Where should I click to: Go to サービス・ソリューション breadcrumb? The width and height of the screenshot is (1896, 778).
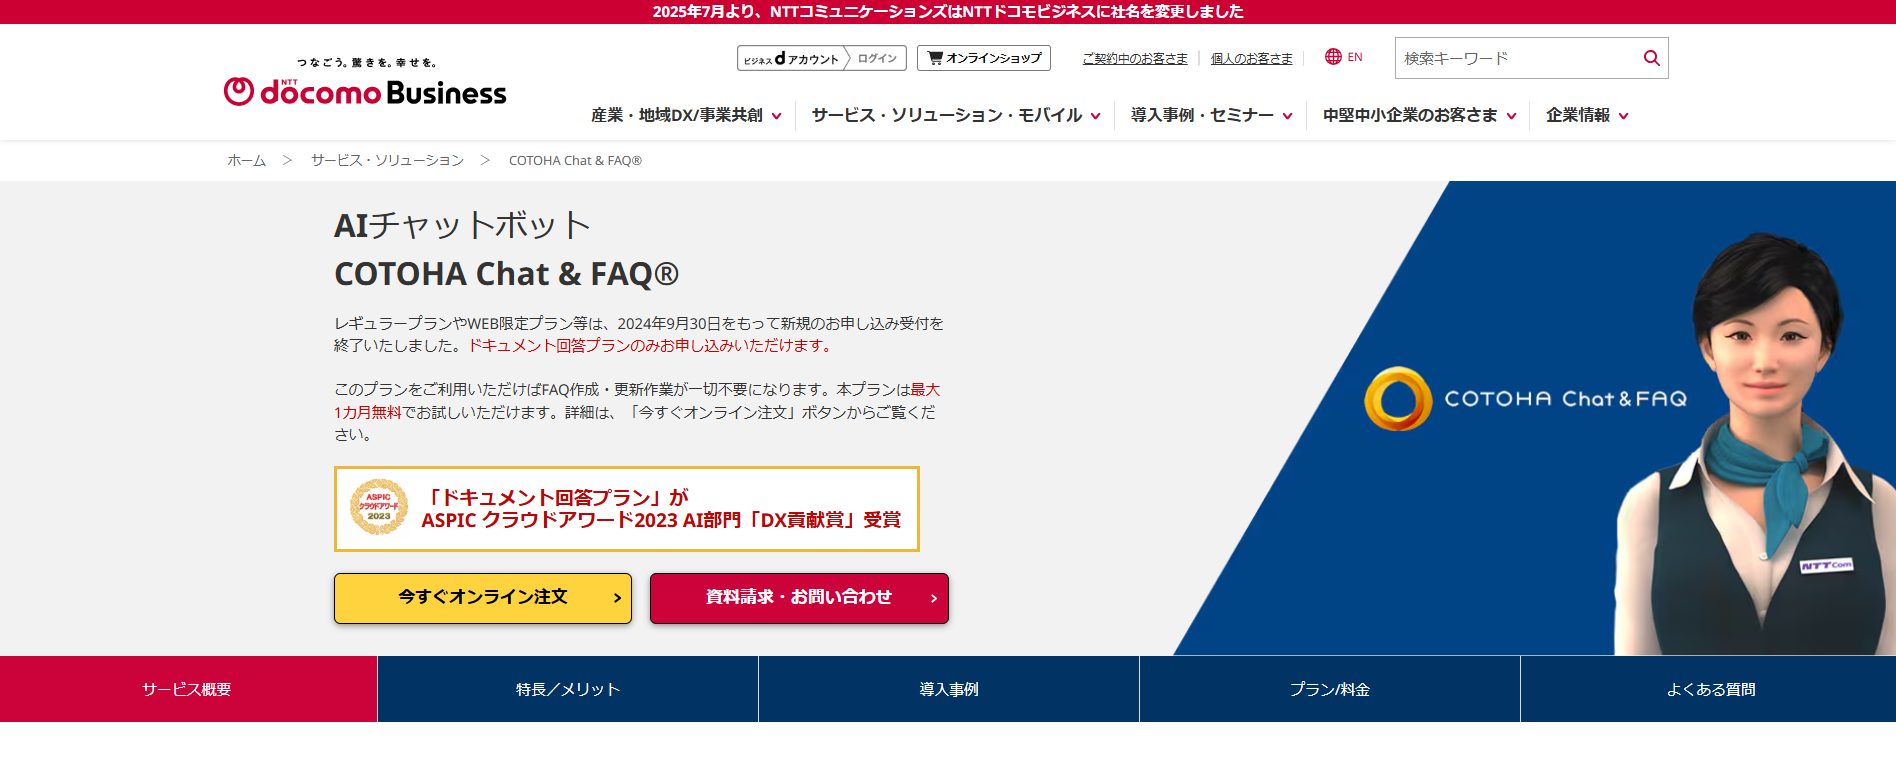[387, 160]
